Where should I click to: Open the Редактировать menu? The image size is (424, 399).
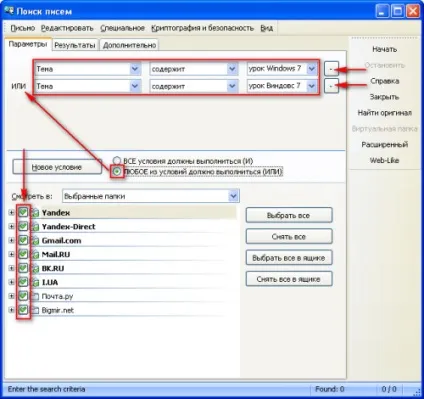[67, 28]
